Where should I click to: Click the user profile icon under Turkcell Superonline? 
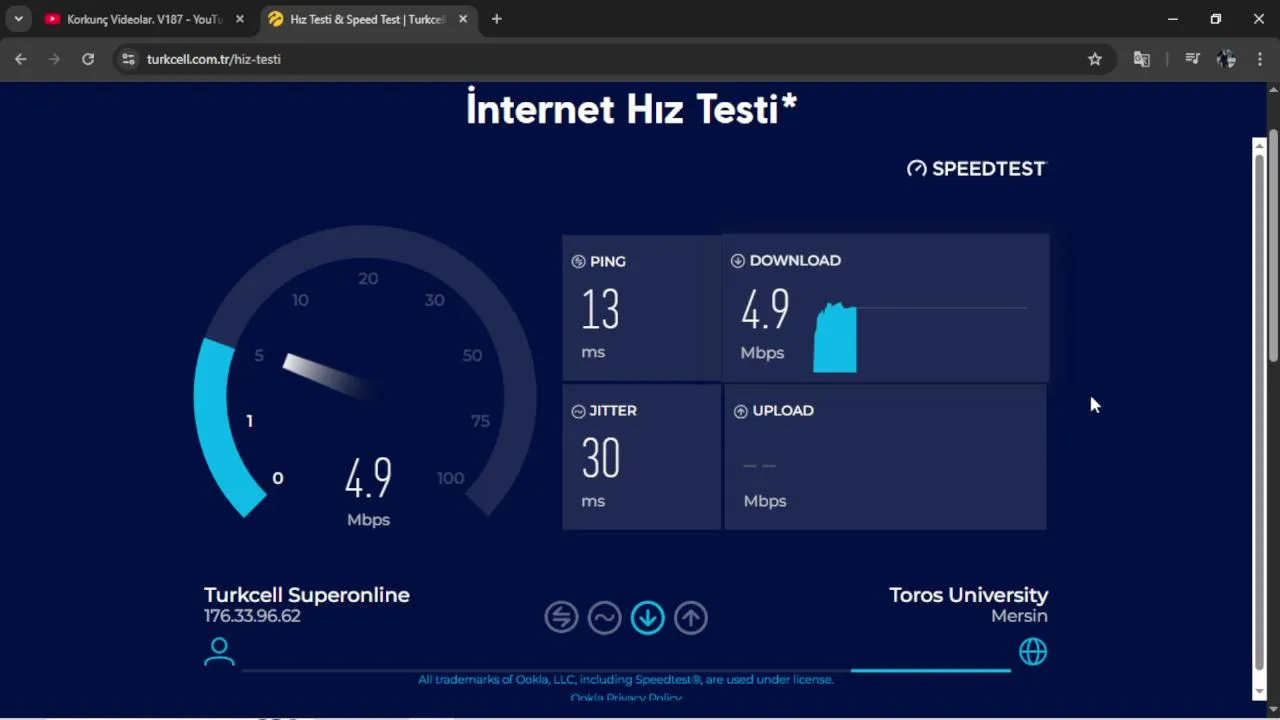pos(219,652)
